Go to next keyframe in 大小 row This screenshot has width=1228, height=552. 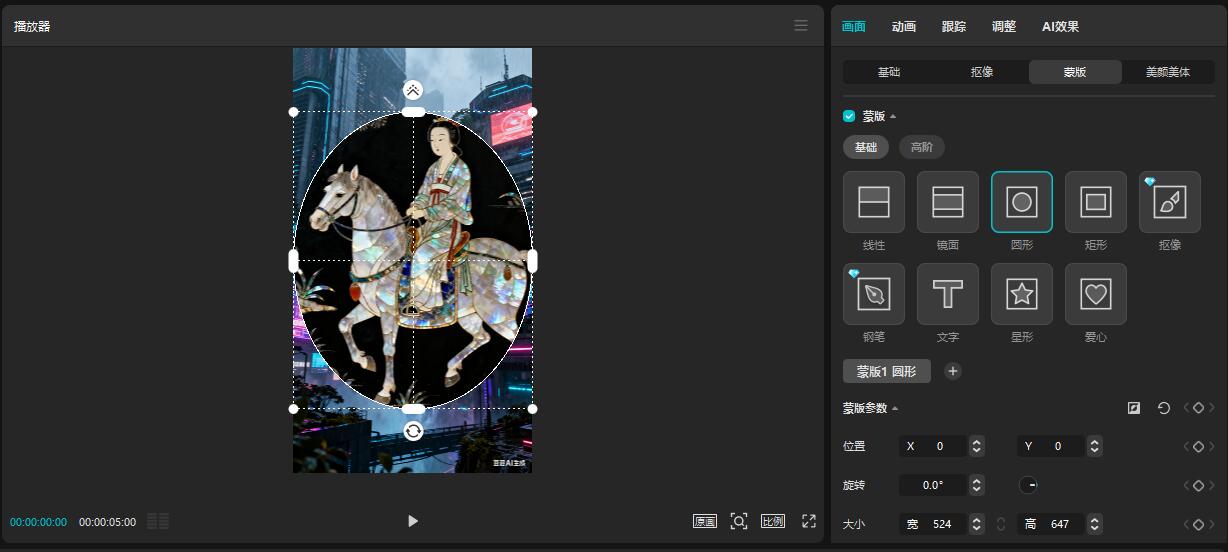(1212, 524)
